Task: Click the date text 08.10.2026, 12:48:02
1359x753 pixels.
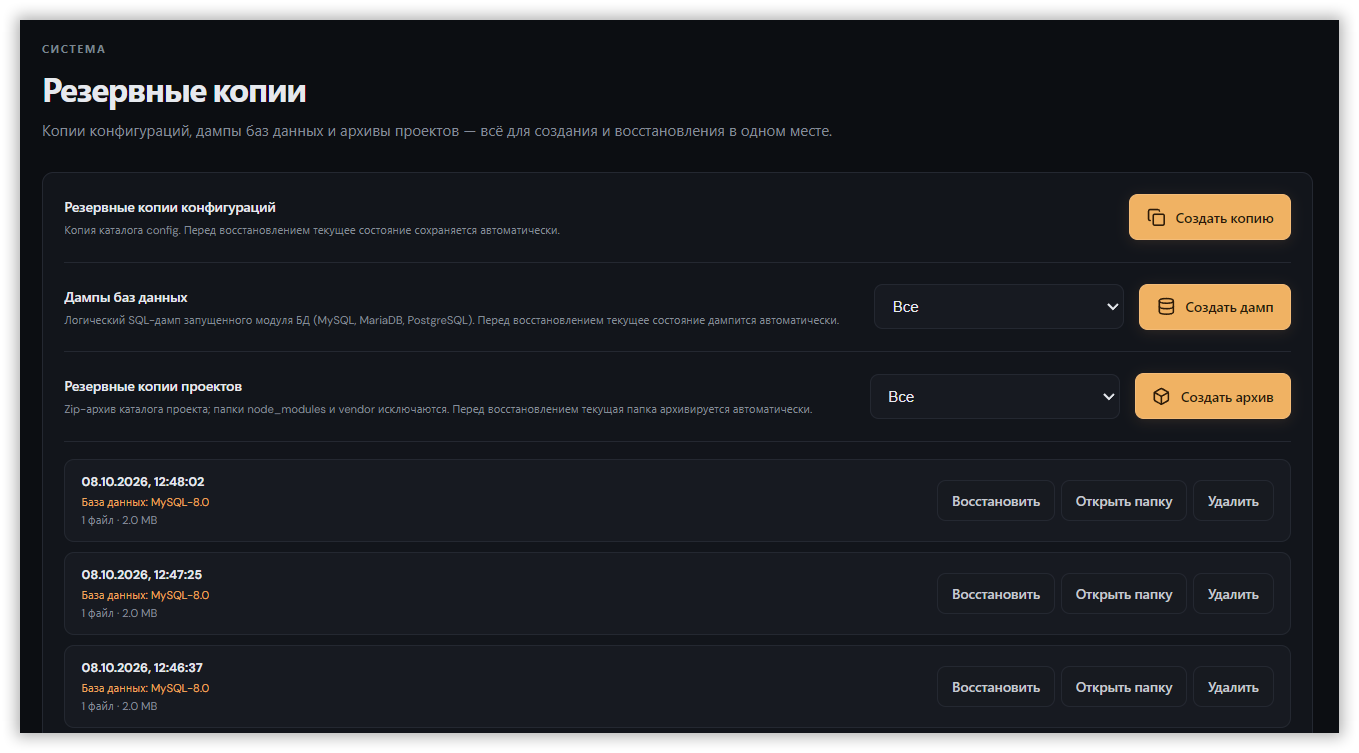Action: click(143, 482)
